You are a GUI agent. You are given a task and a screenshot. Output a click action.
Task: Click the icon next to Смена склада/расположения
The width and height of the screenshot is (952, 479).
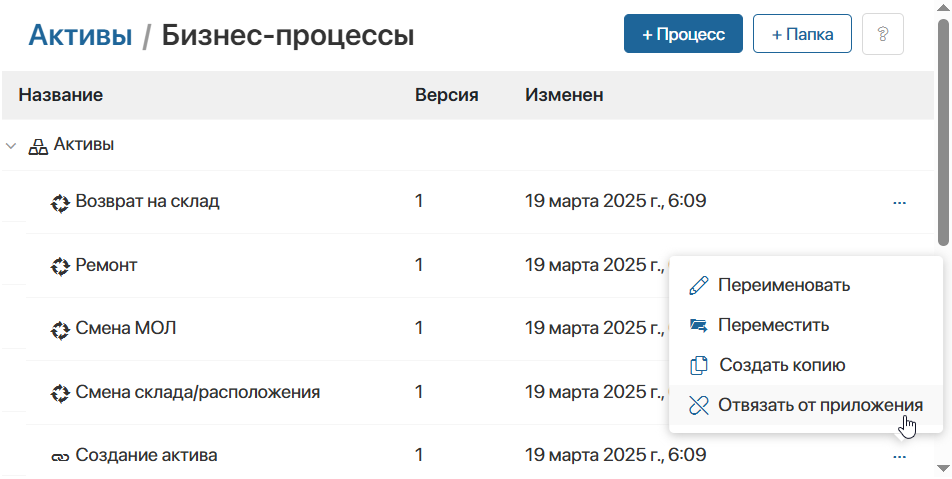60,393
